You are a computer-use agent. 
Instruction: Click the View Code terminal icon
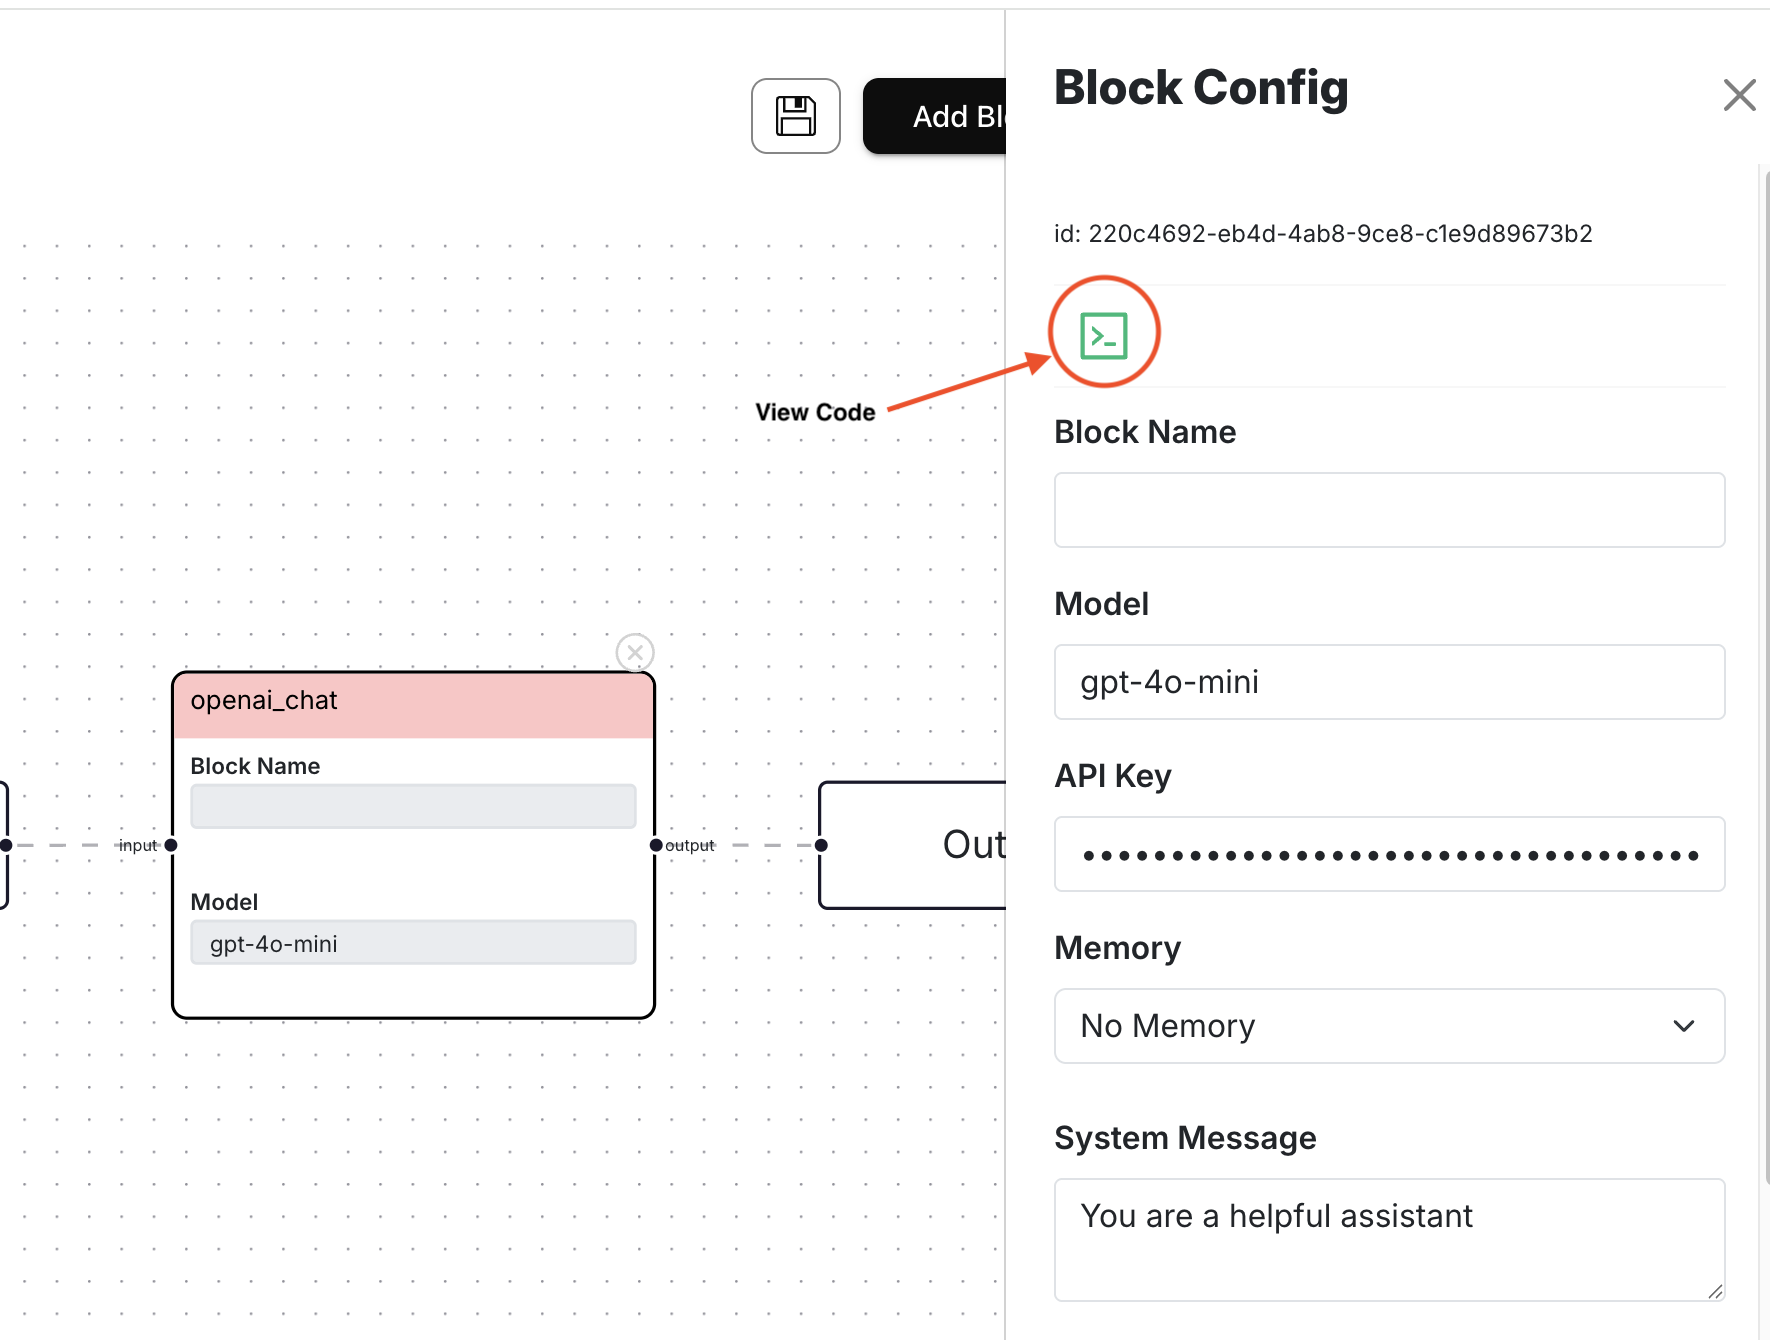tap(1103, 335)
